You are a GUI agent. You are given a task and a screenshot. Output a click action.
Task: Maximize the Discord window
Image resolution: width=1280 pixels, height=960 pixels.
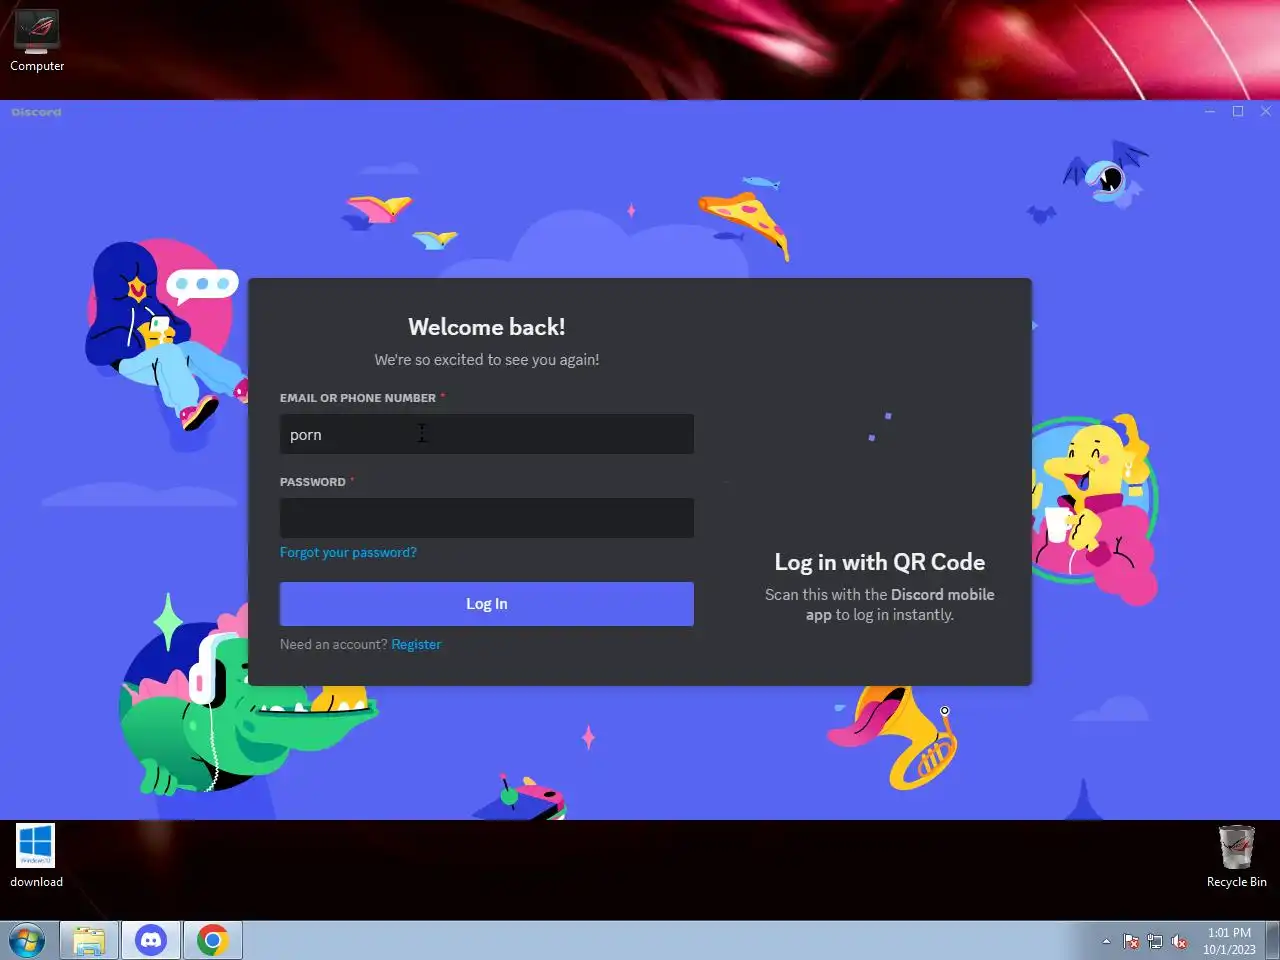(x=1238, y=111)
